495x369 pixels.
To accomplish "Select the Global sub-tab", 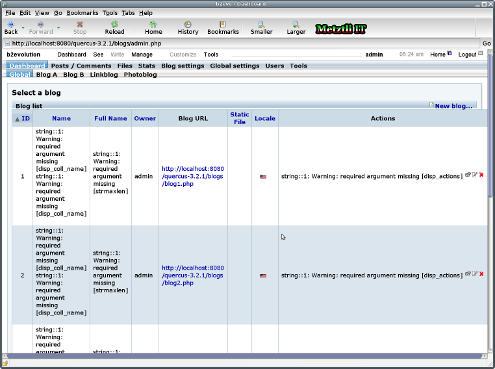I will pyautogui.click(x=19, y=75).
